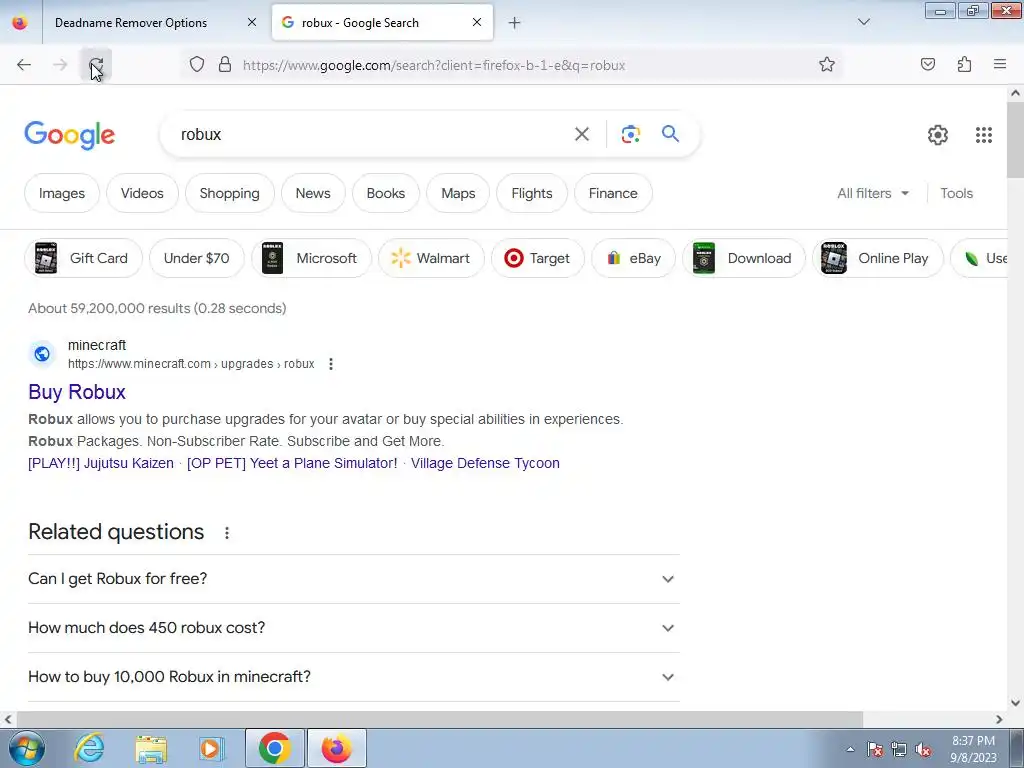Select the Shopping search filter
The height and width of the screenshot is (768, 1024).
230,193
